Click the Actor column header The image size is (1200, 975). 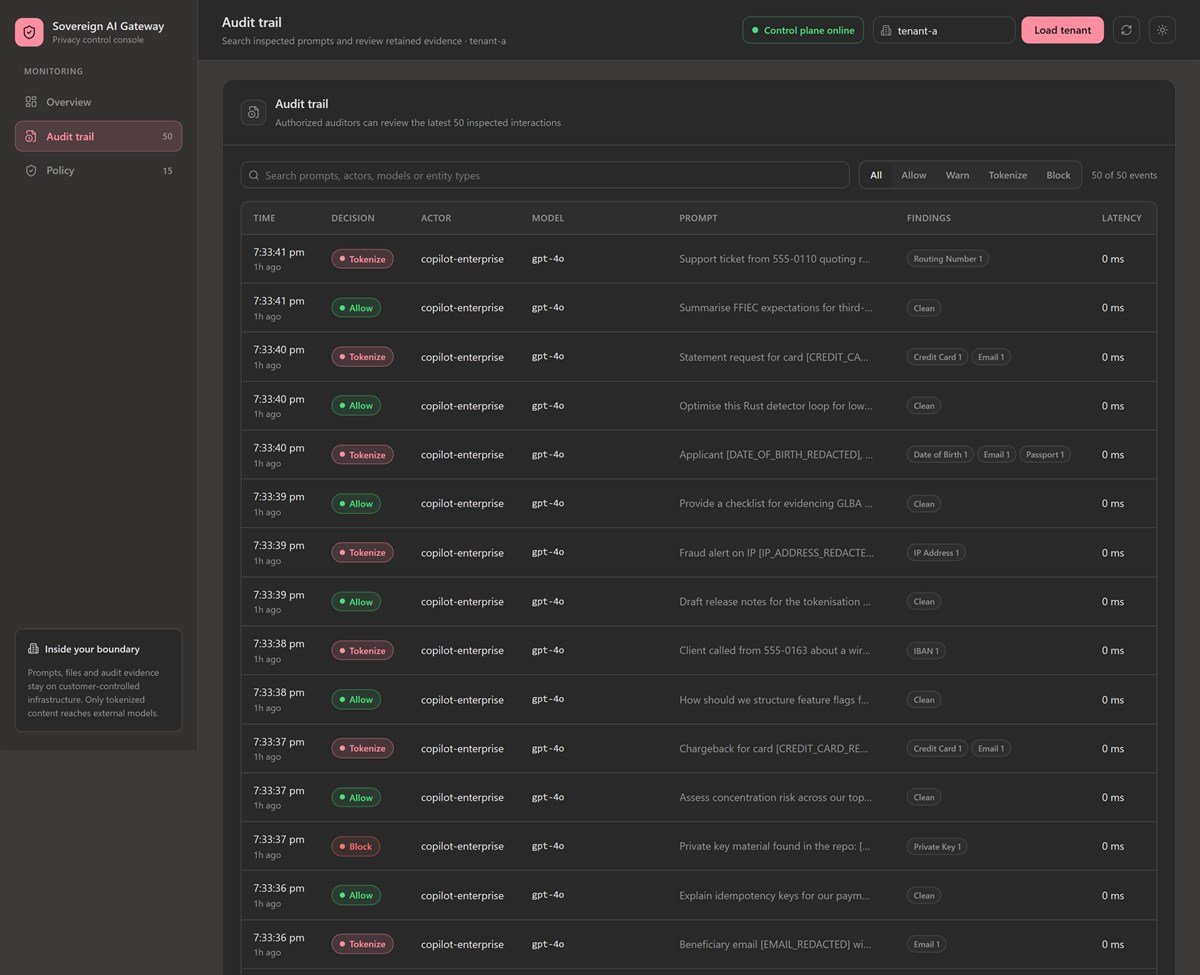click(436, 218)
